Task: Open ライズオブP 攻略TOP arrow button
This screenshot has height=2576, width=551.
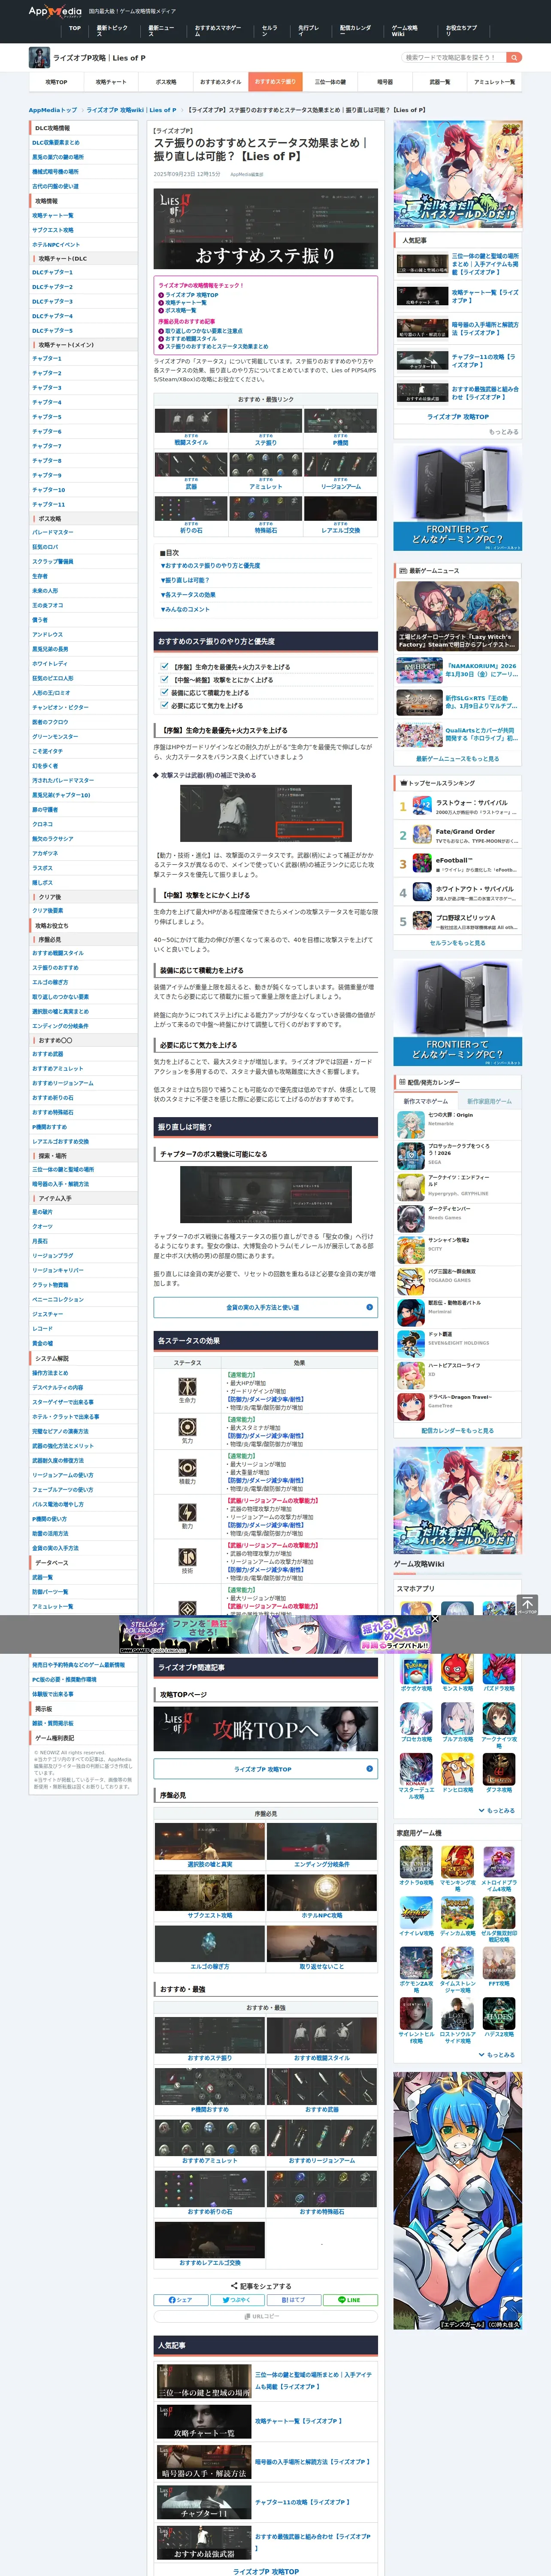Action: coord(265,1769)
